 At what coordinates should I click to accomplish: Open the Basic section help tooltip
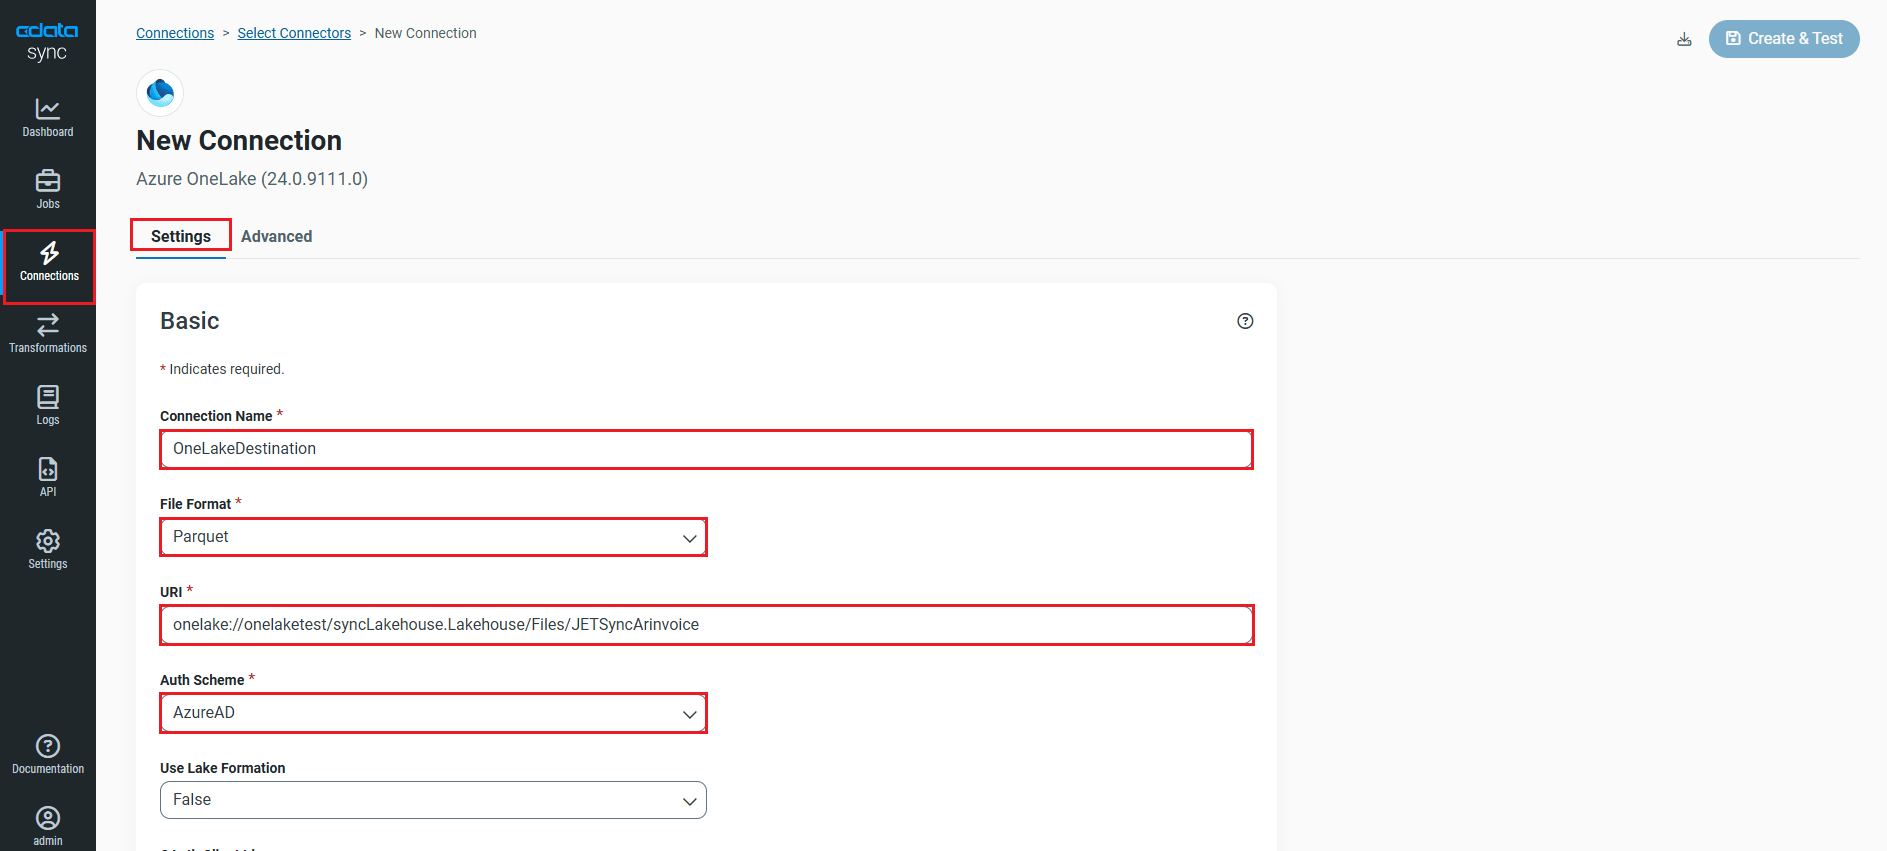click(1245, 321)
